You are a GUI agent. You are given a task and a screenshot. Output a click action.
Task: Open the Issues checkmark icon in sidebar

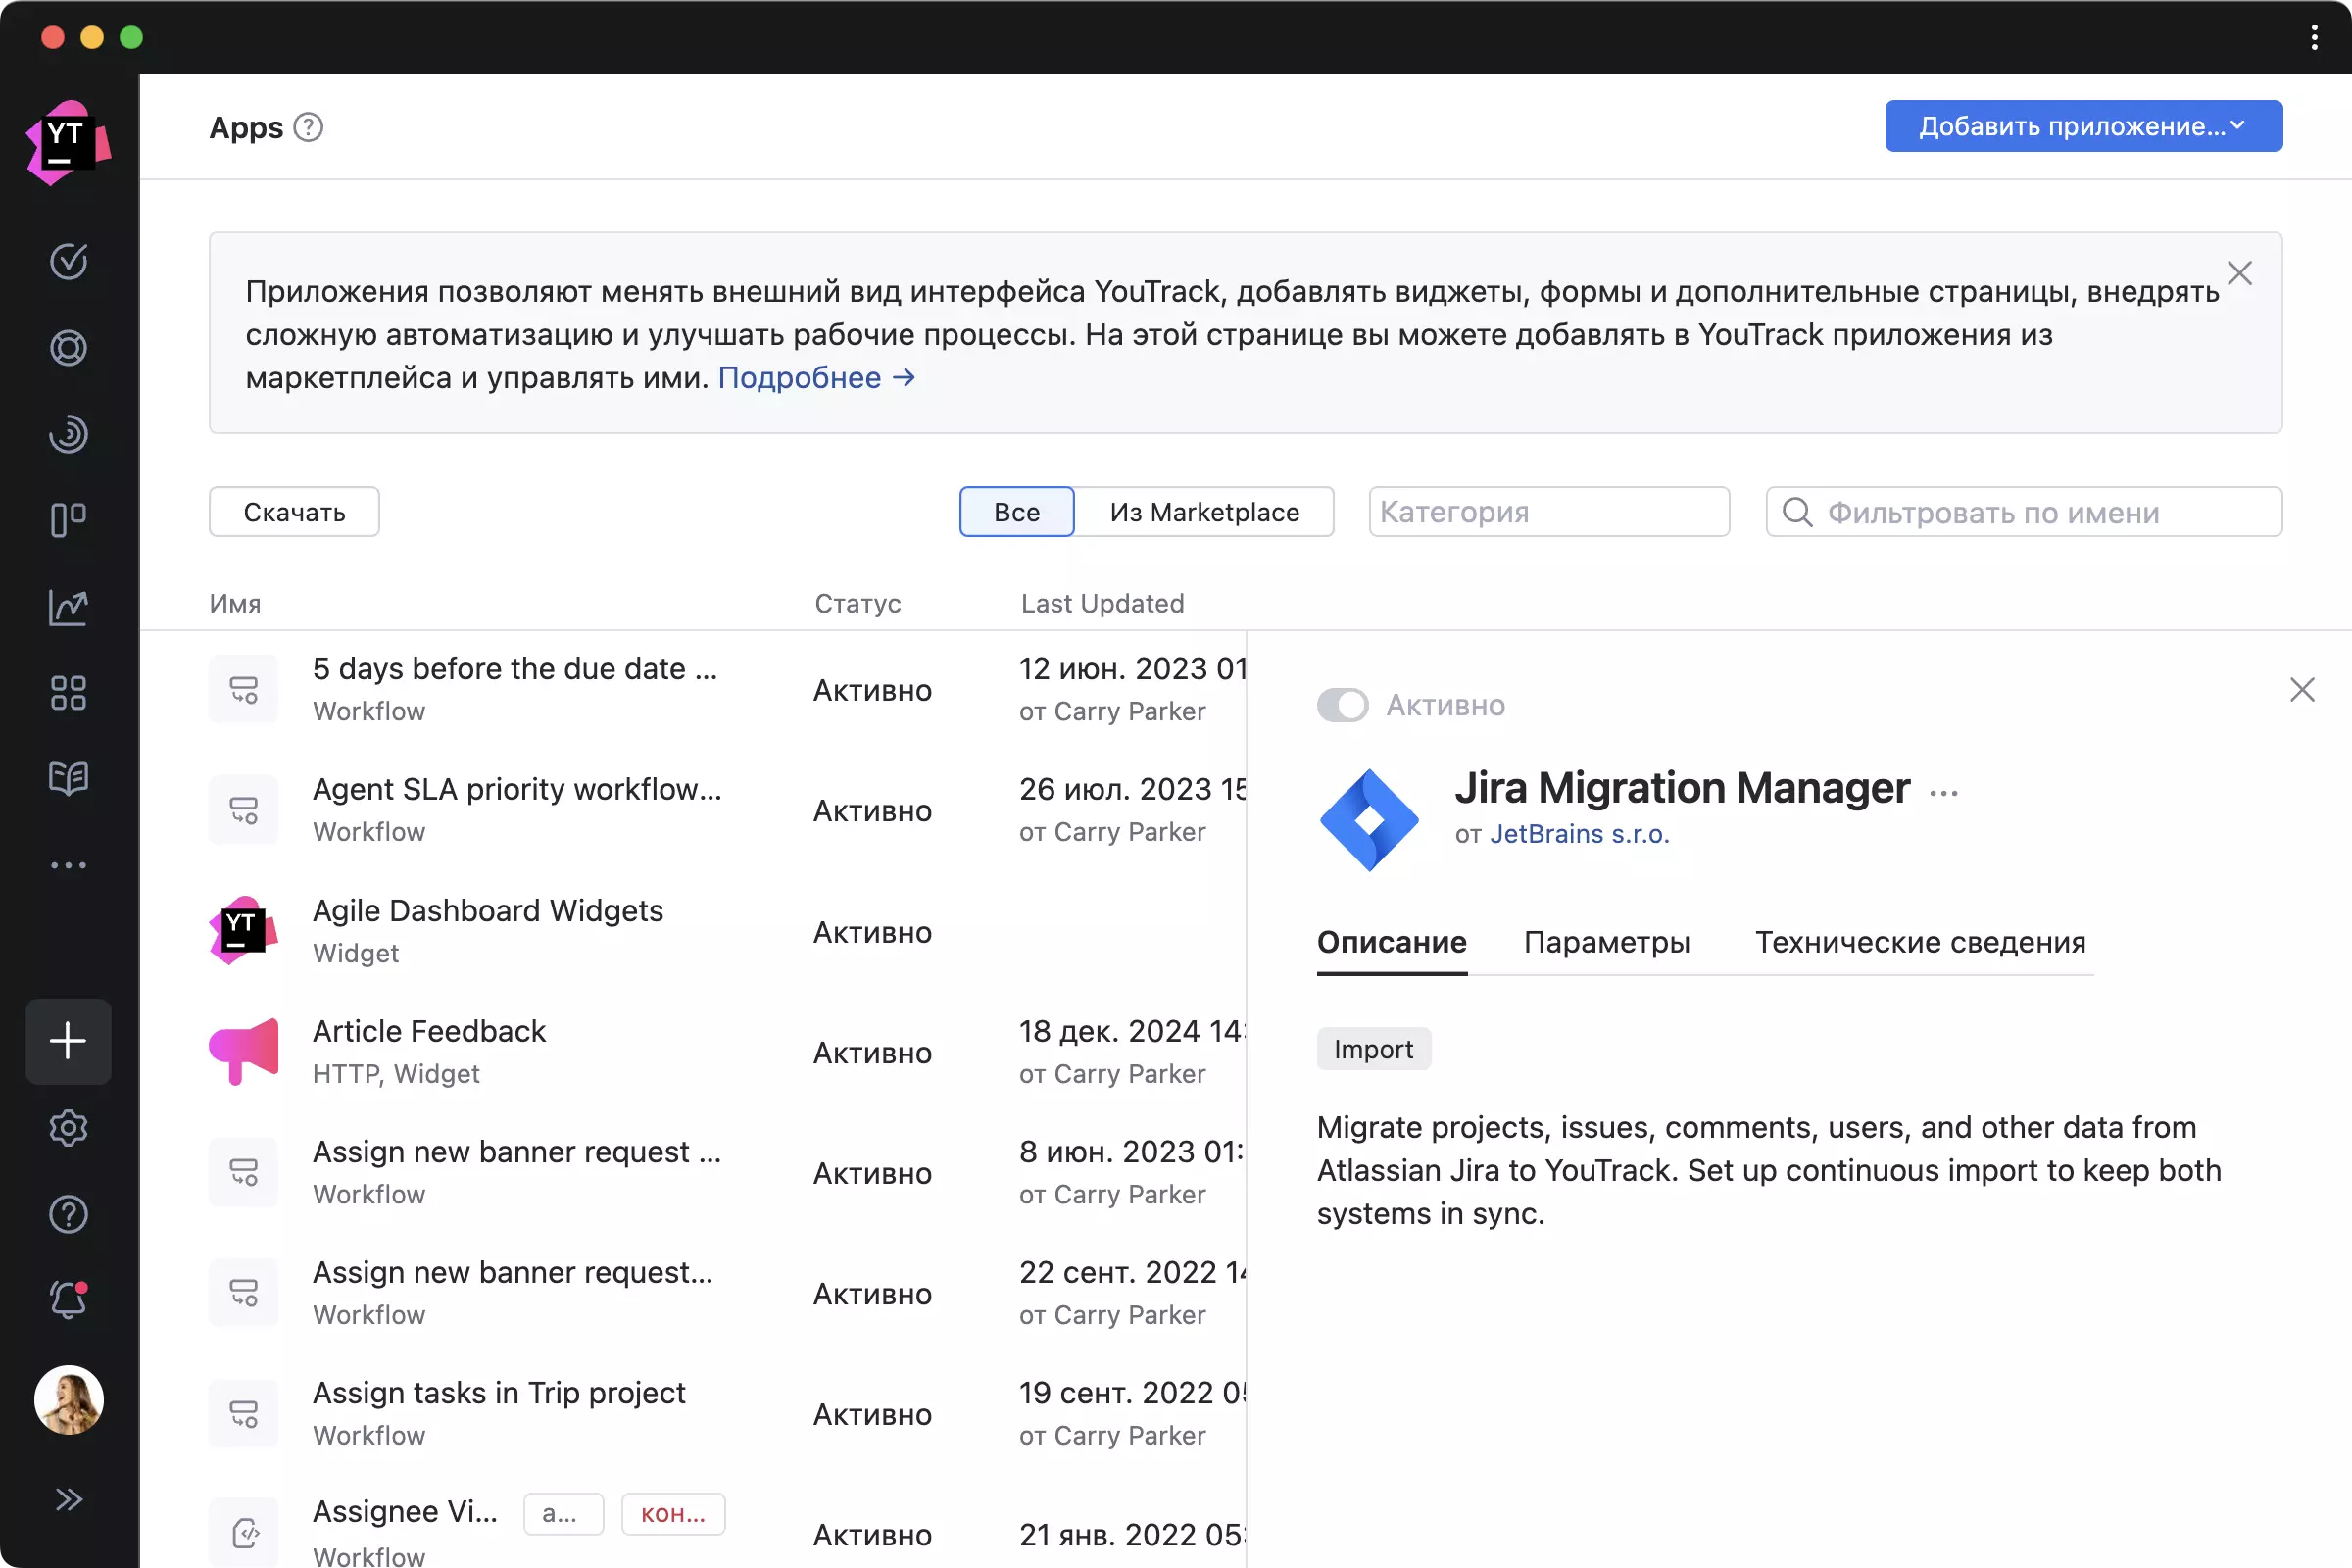pos(68,261)
